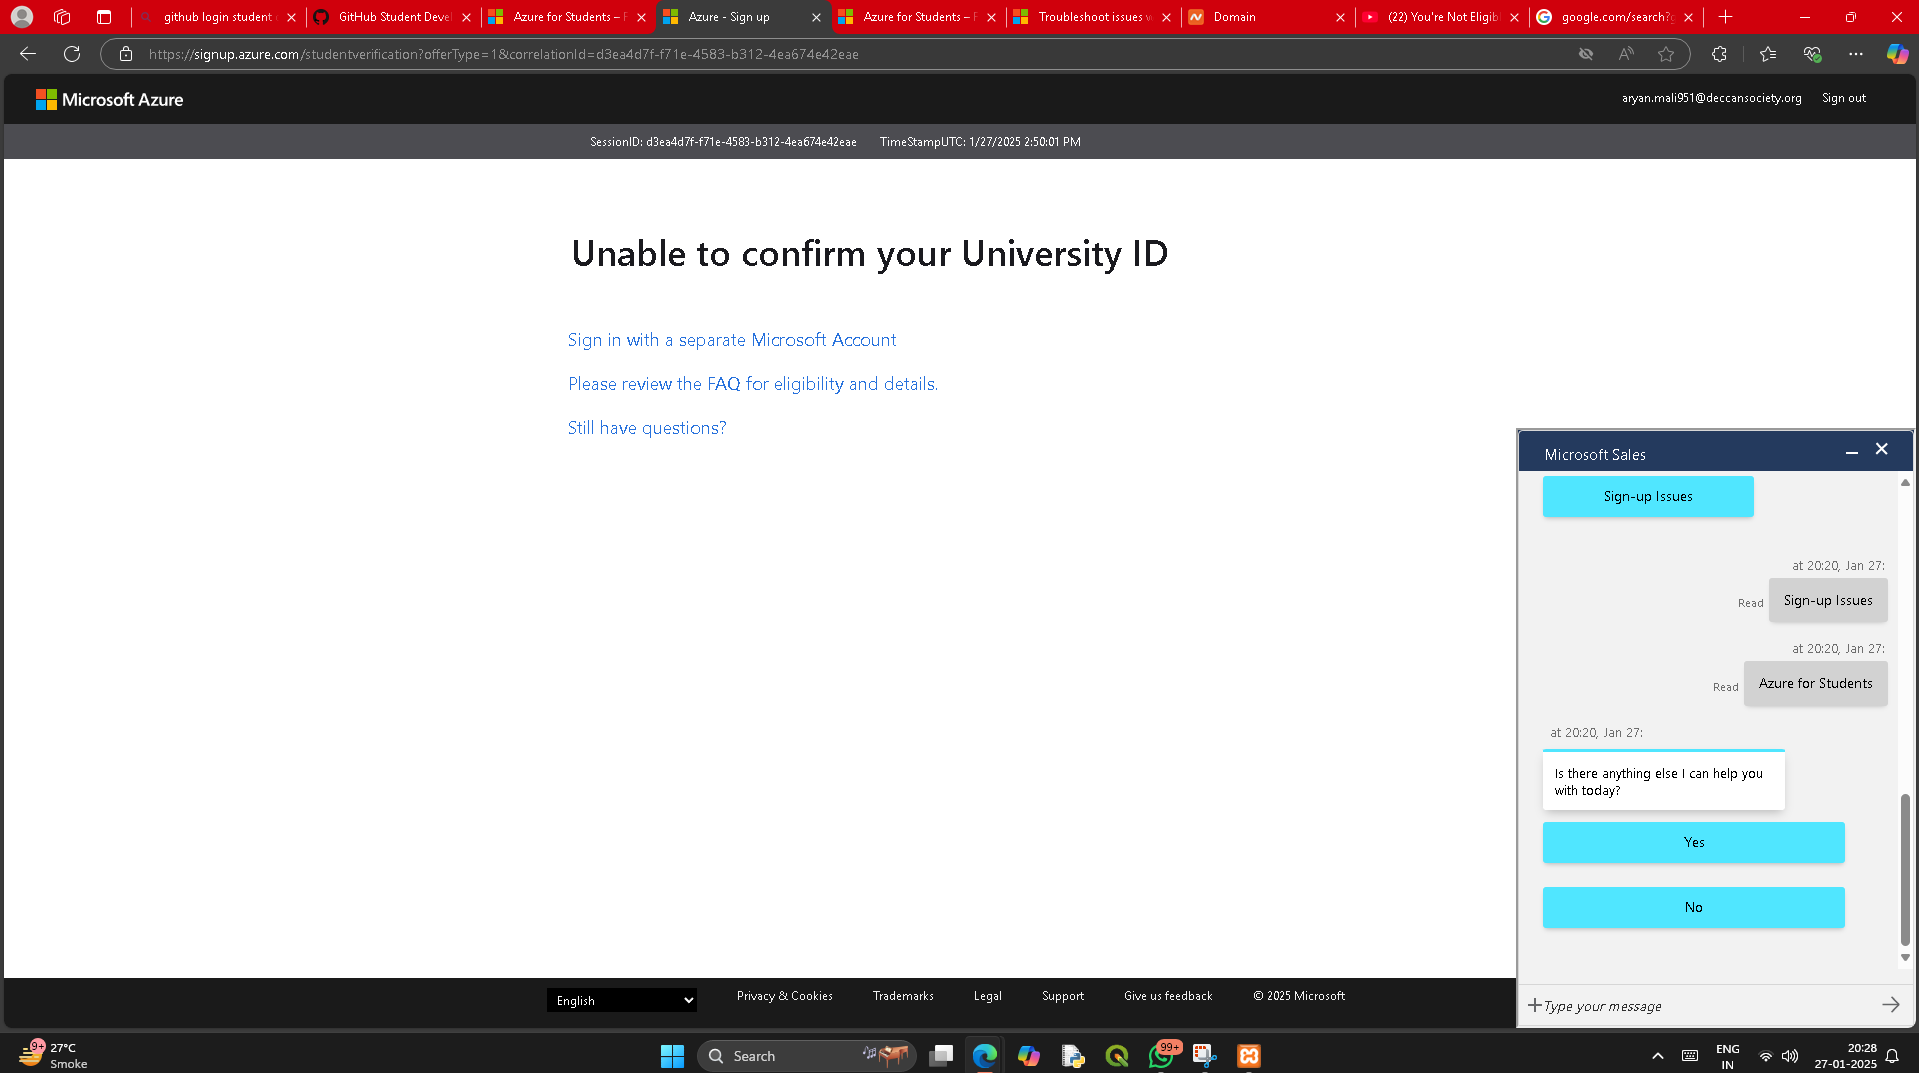Click the Read aloud icon in address bar
Viewport: 1919px width, 1073px height.
pyautogui.click(x=1626, y=54)
